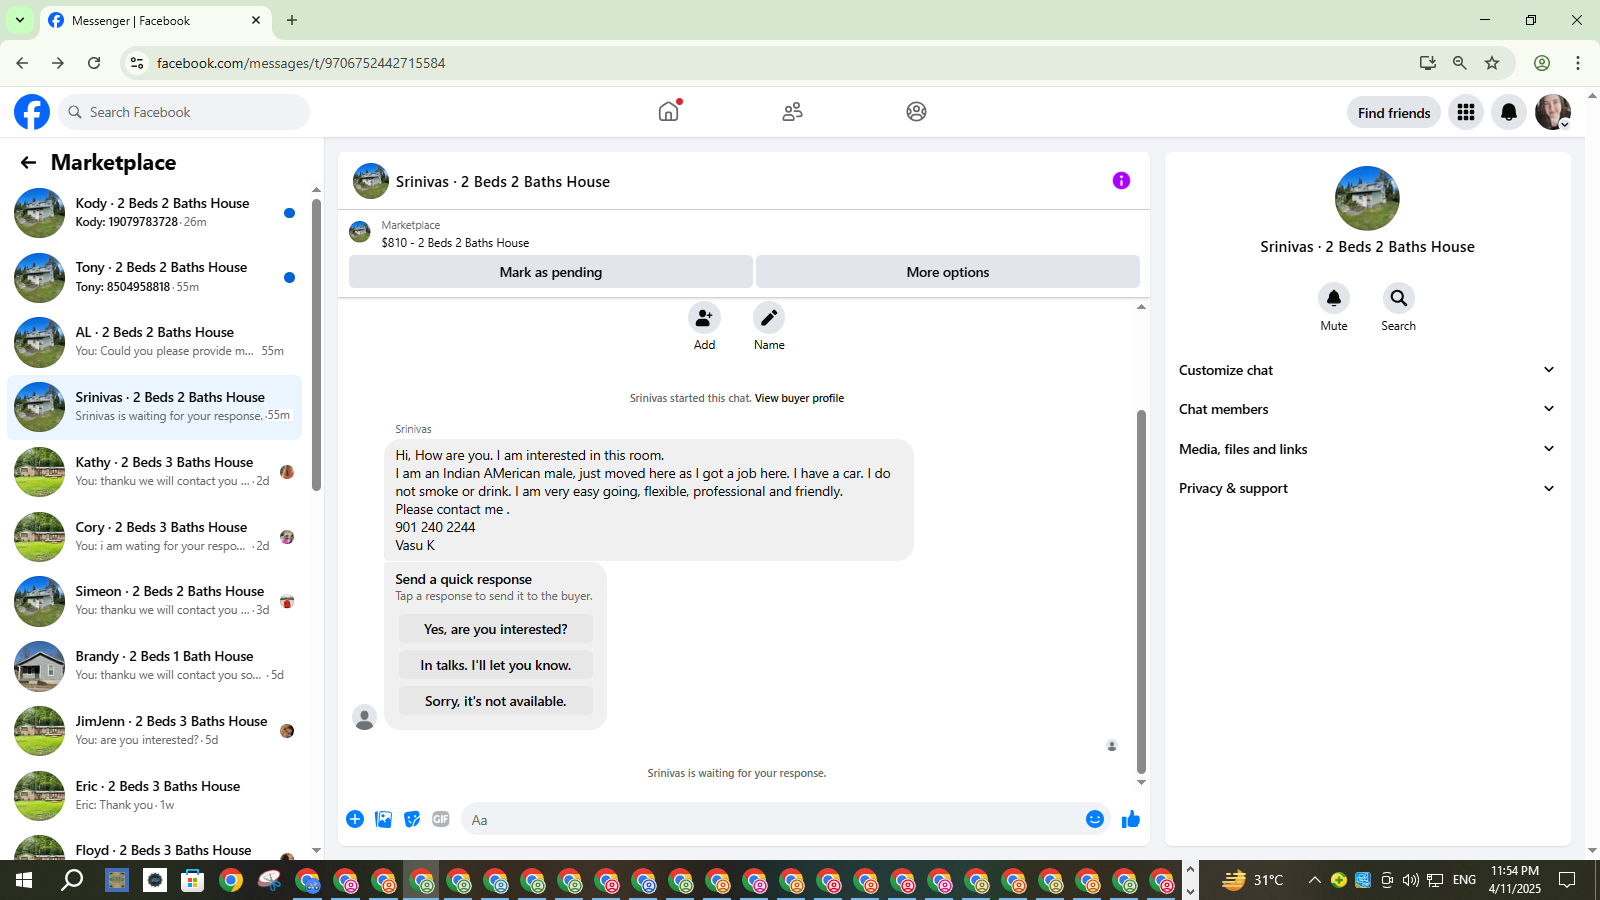Screen dimensions: 1600x900
Task: Click the chat messages scrollbar
Action: [1141, 592]
